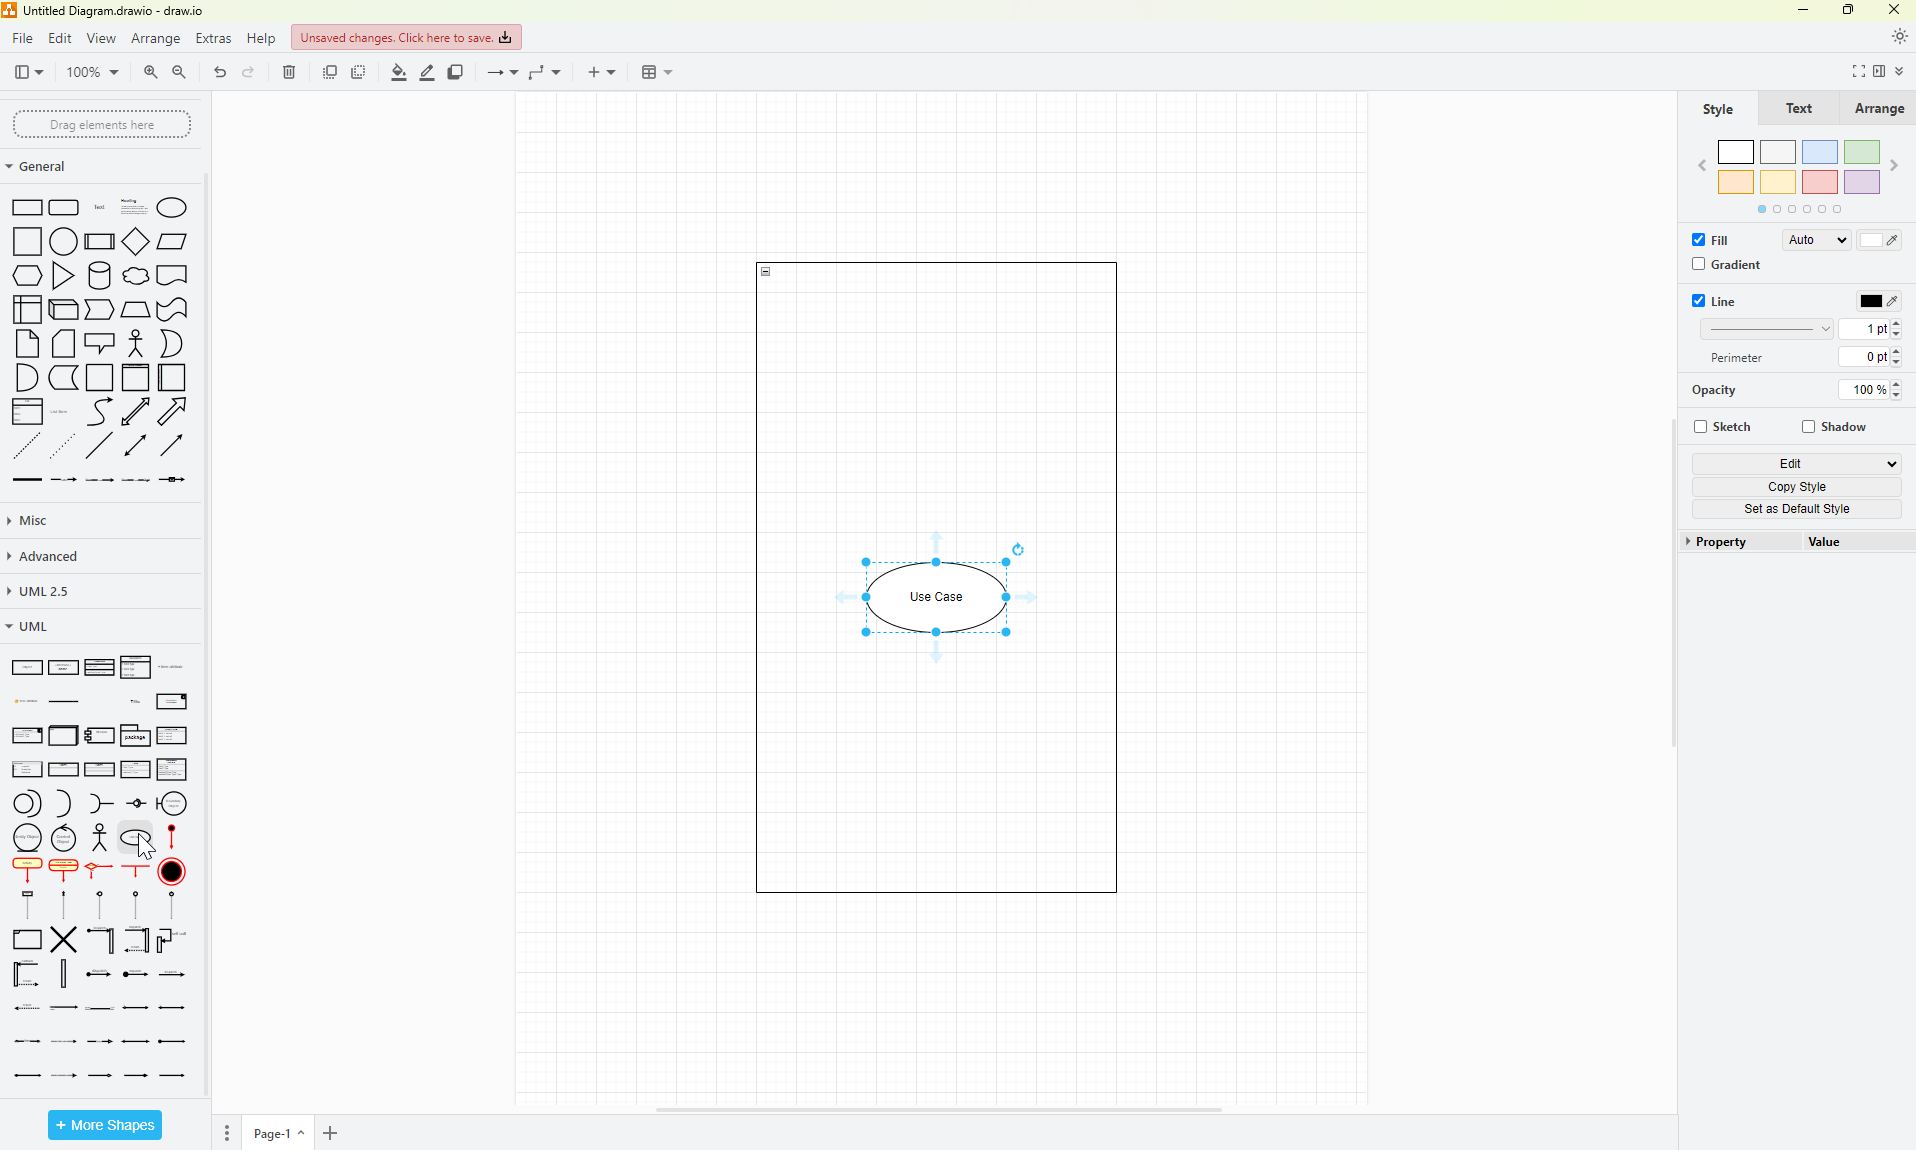
Task: Click the Delete icon in the toolbar
Action: click(x=288, y=72)
